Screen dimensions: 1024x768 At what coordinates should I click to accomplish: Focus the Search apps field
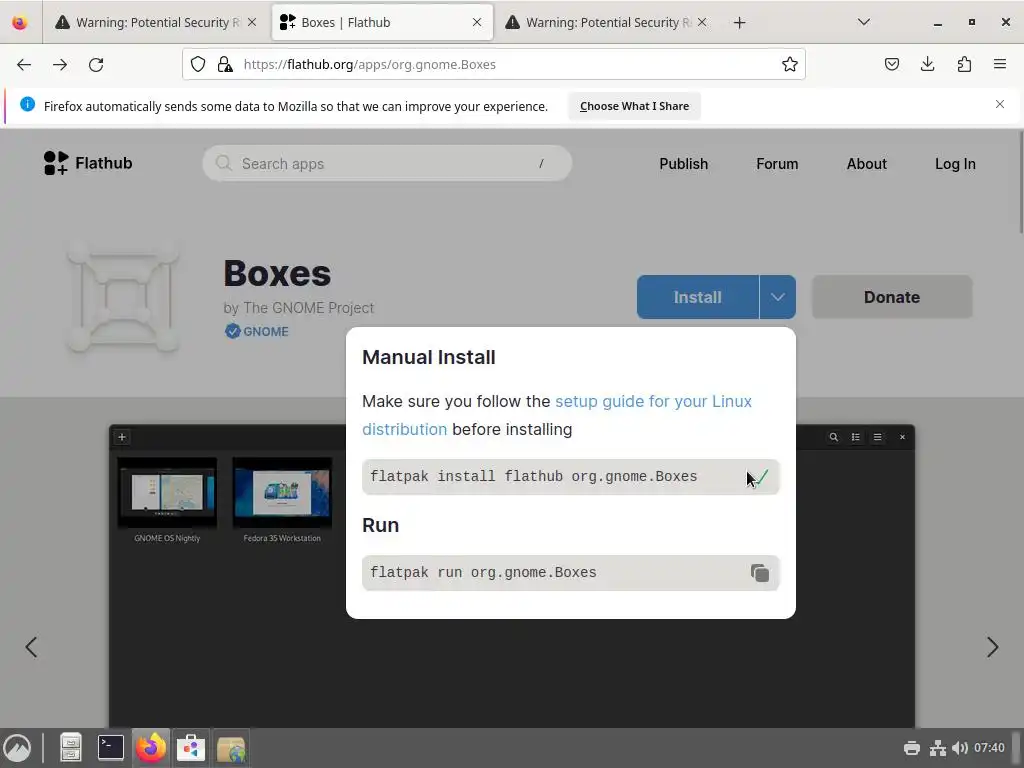pyautogui.click(x=387, y=163)
